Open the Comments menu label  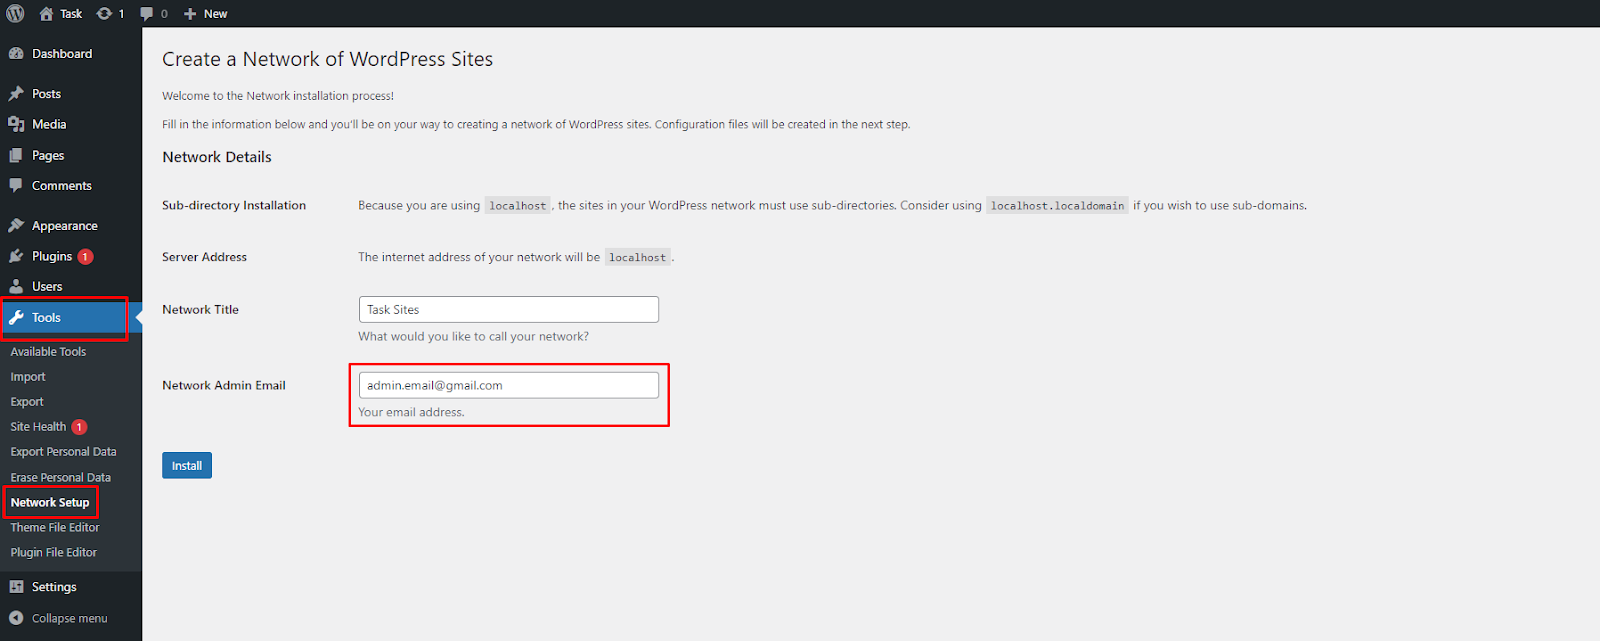pyautogui.click(x=62, y=186)
